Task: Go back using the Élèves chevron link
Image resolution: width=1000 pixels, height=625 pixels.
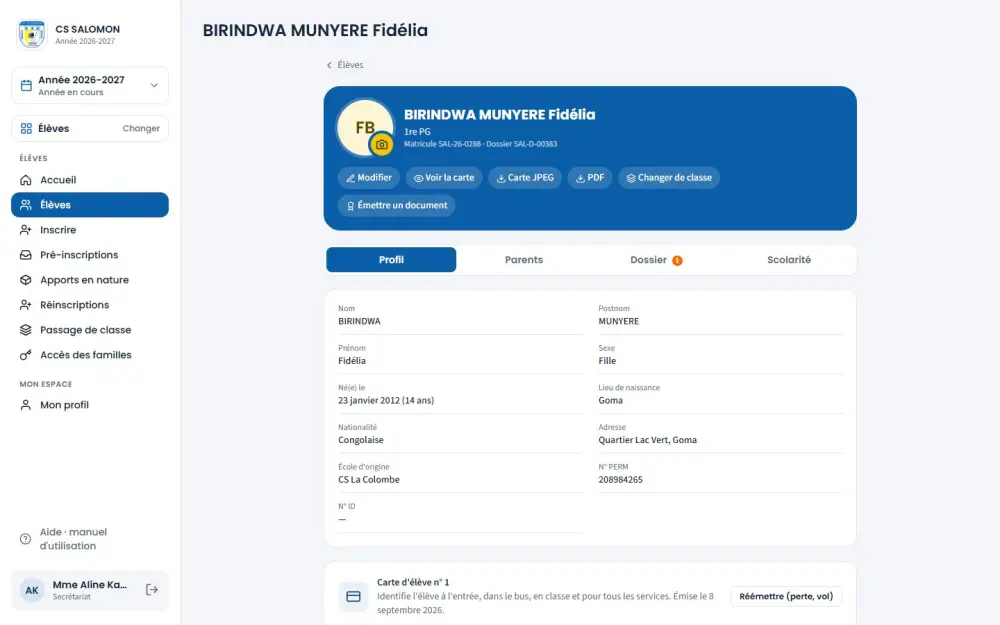Action: pyautogui.click(x=344, y=65)
